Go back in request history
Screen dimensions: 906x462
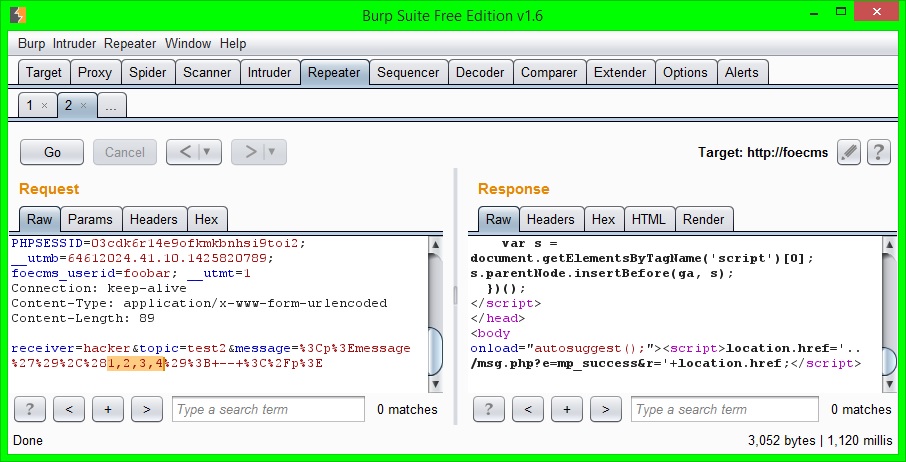(x=185, y=152)
